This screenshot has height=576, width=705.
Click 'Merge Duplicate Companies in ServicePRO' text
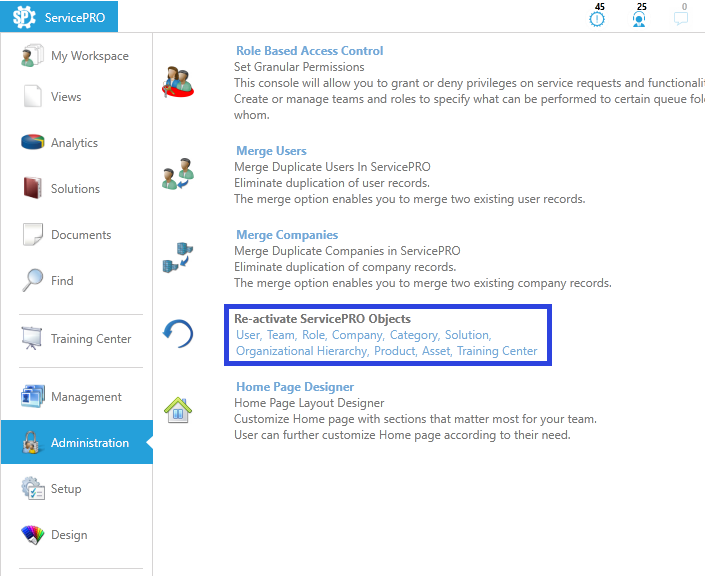pyautogui.click(x=347, y=251)
